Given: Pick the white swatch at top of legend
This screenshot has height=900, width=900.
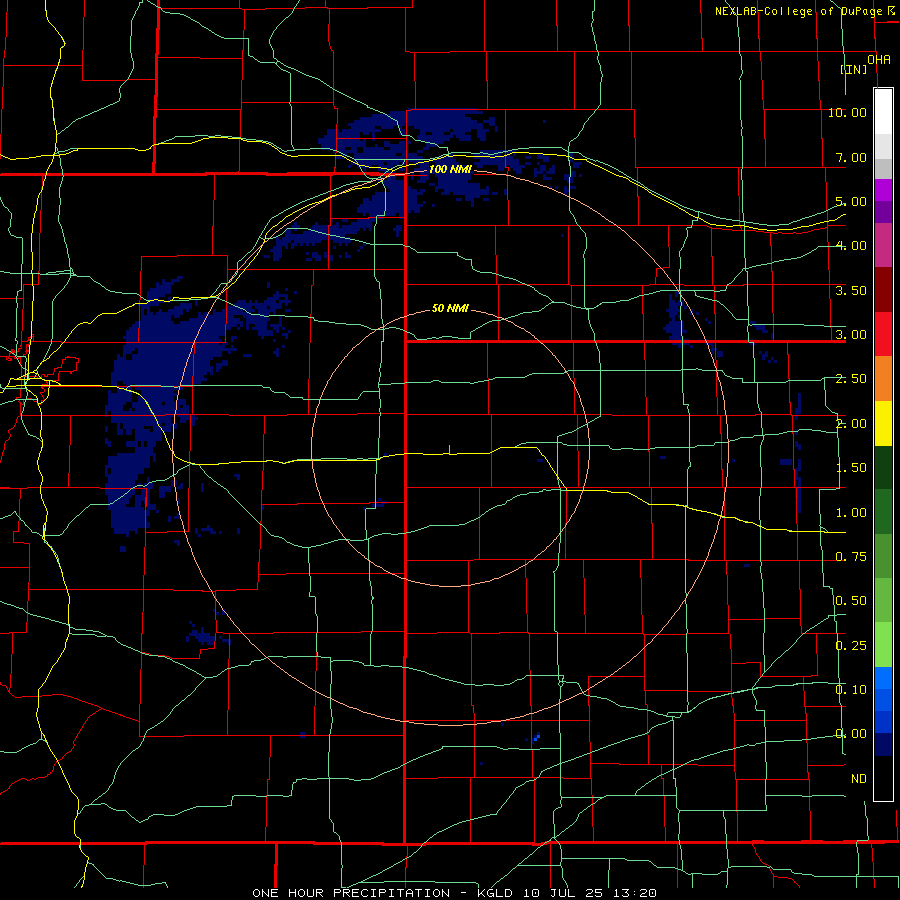Looking at the screenshot, I should pyautogui.click(x=883, y=112).
